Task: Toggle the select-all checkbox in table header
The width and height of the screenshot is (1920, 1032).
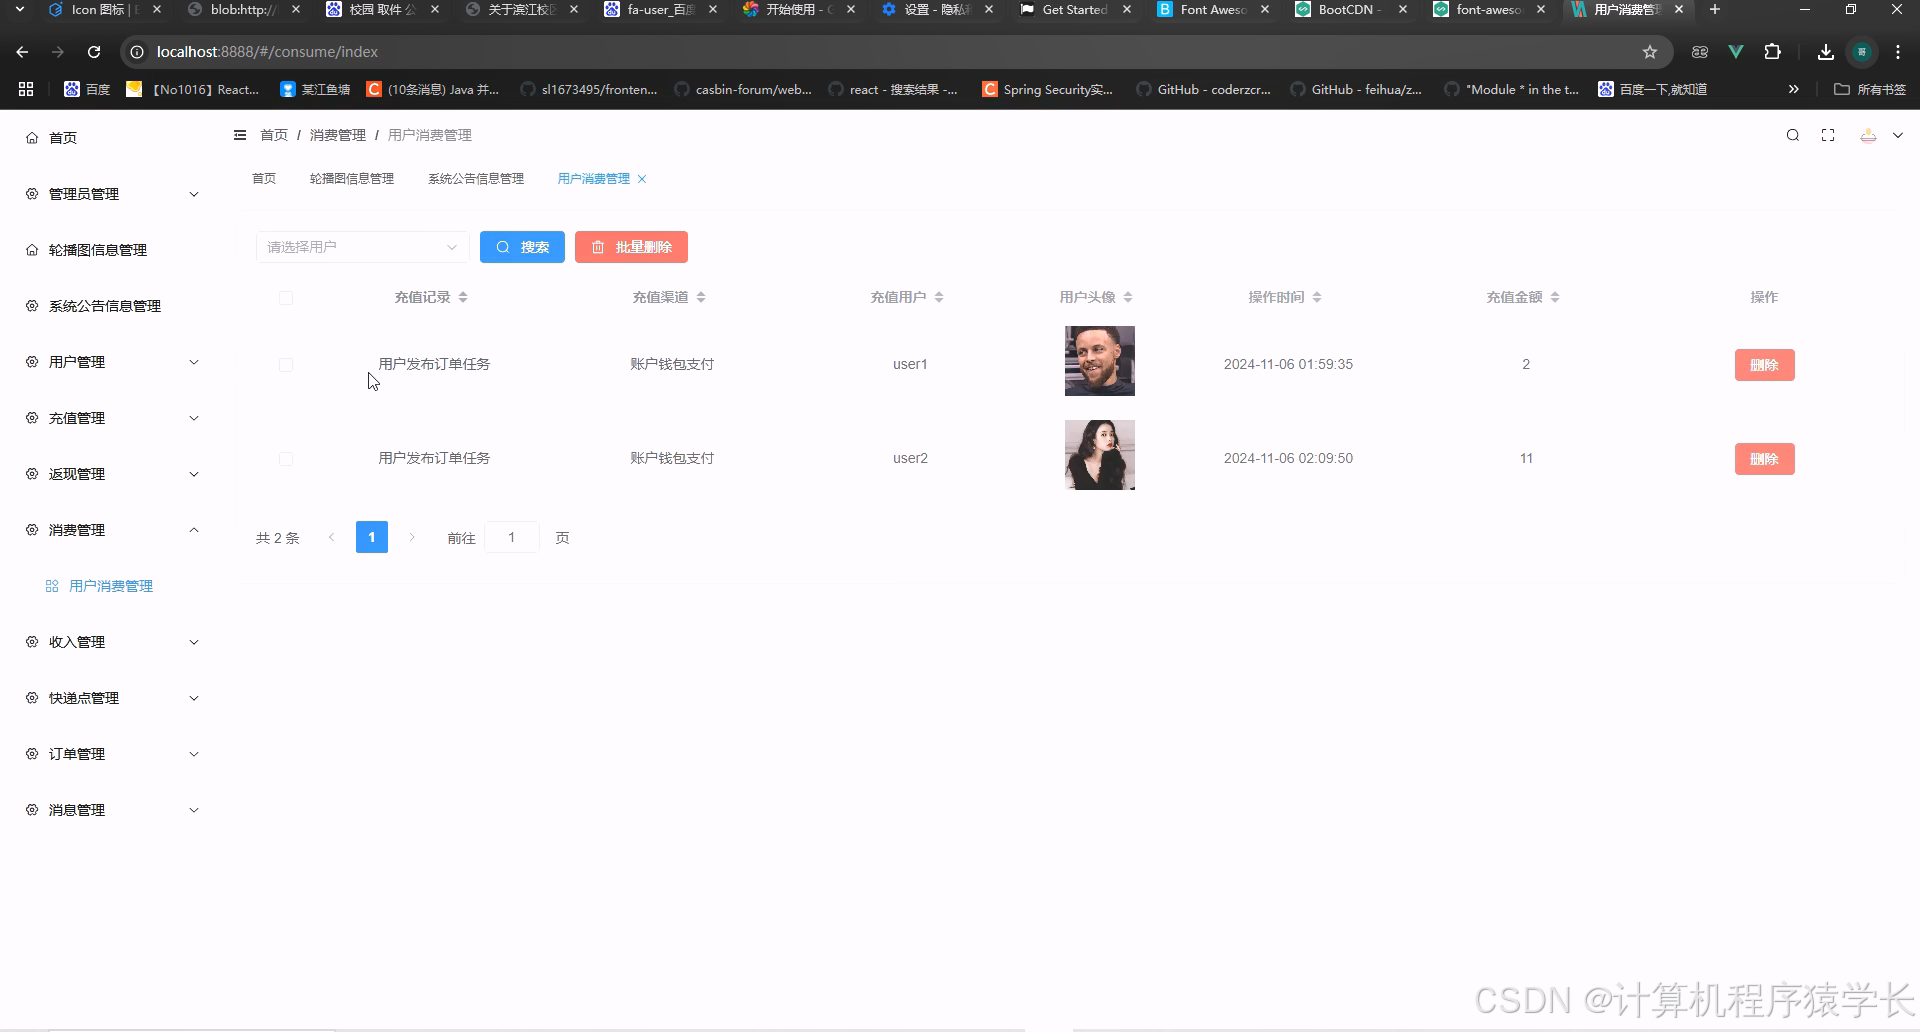Action: [x=286, y=297]
